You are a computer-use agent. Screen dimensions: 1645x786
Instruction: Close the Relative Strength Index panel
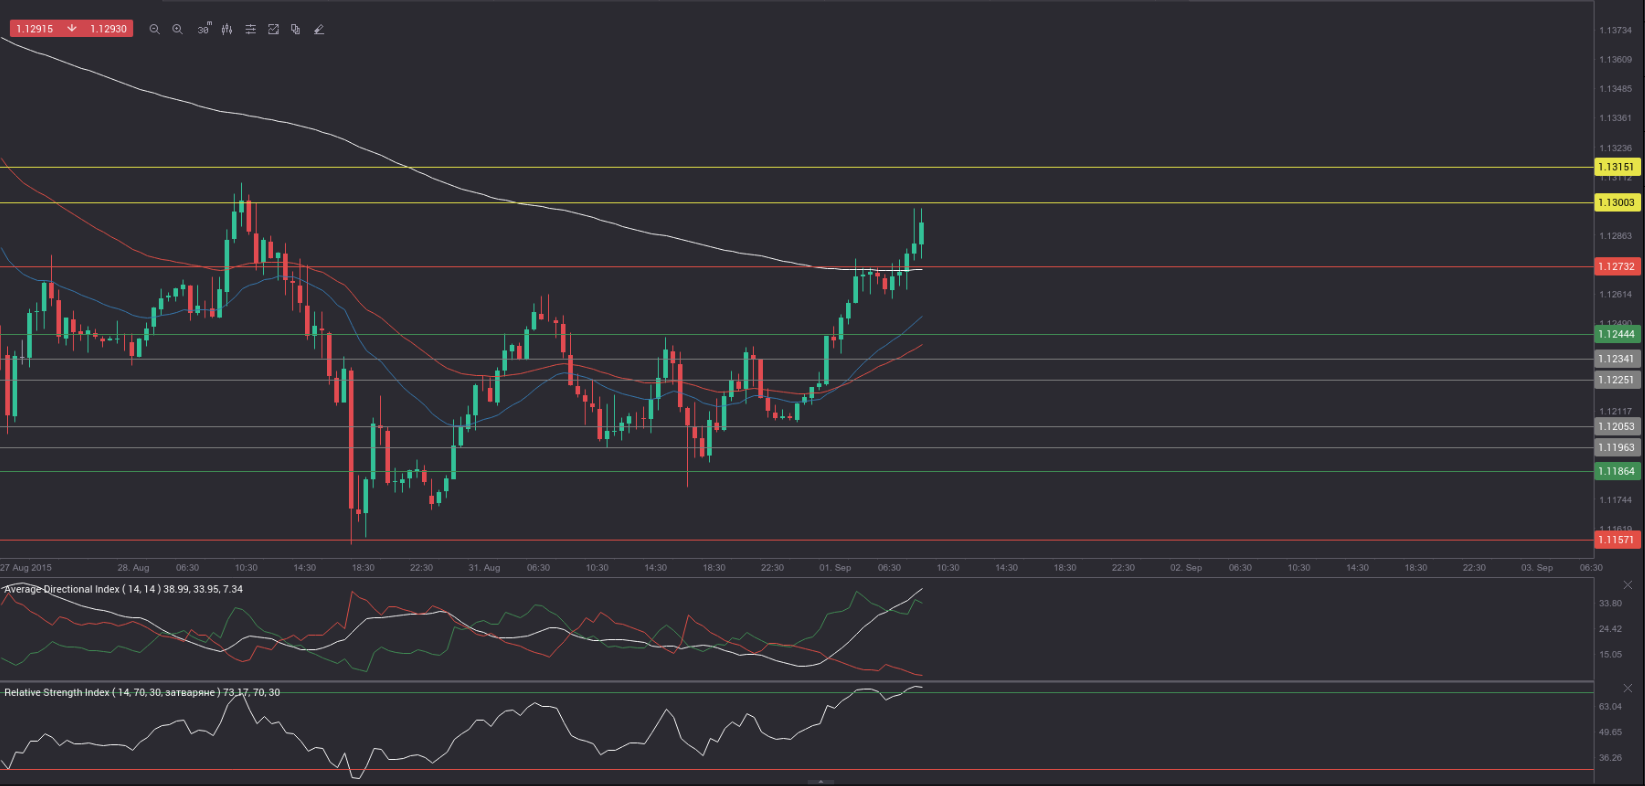point(1627,688)
